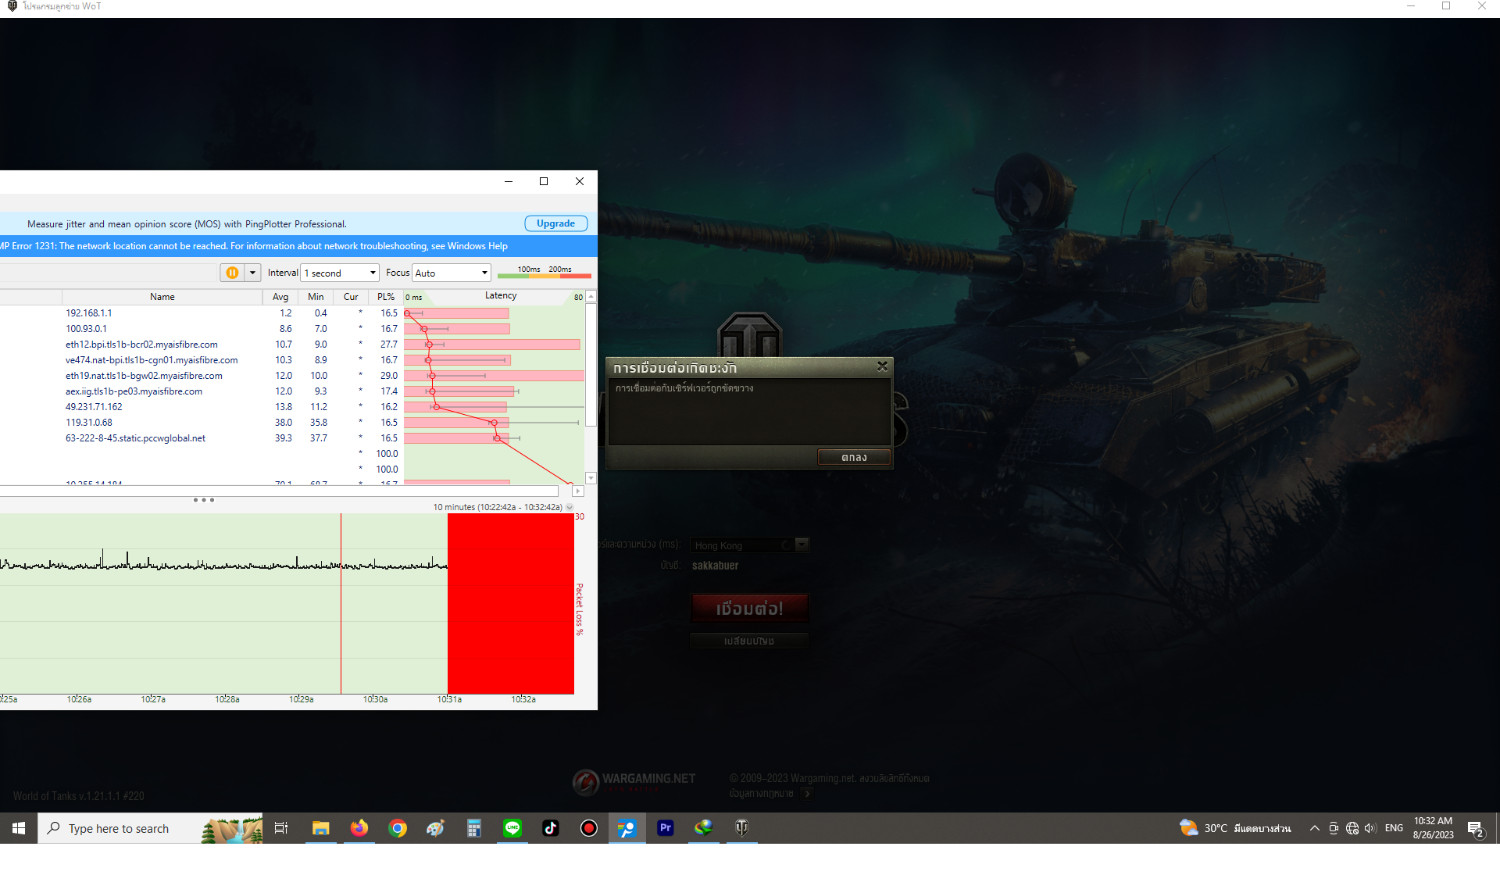Open the volume control in the system tray
Viewport: 1500px width, 877px height.
(x=1370, y=828)
